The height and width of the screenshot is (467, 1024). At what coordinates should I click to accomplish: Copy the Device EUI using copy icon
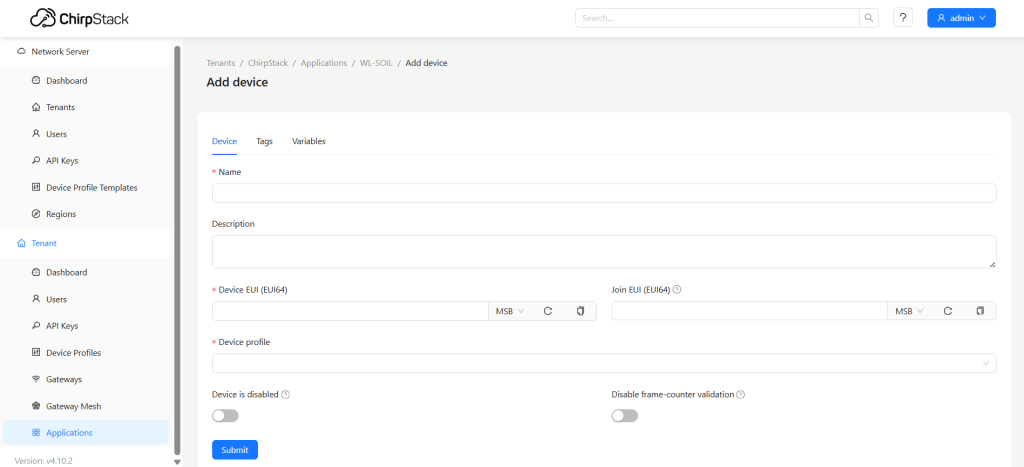point(580,311)
